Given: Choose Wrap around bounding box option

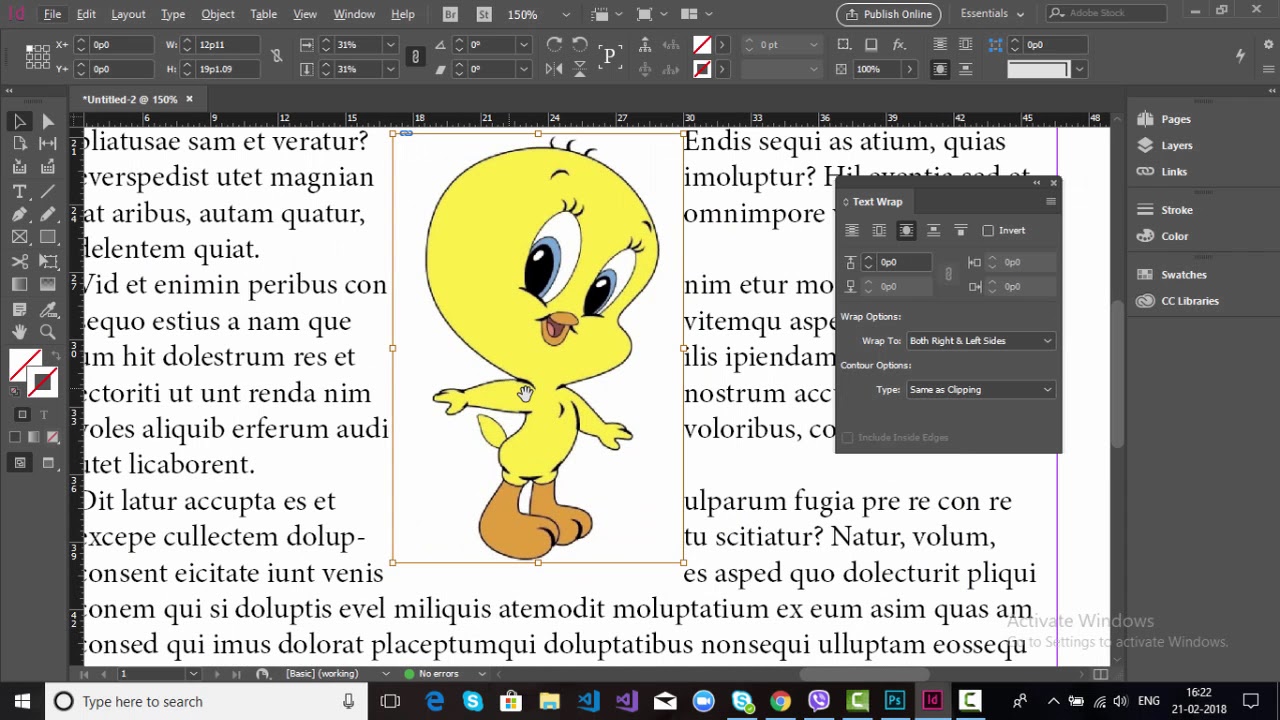Looking at the screenshot, I should pos(879,231).
